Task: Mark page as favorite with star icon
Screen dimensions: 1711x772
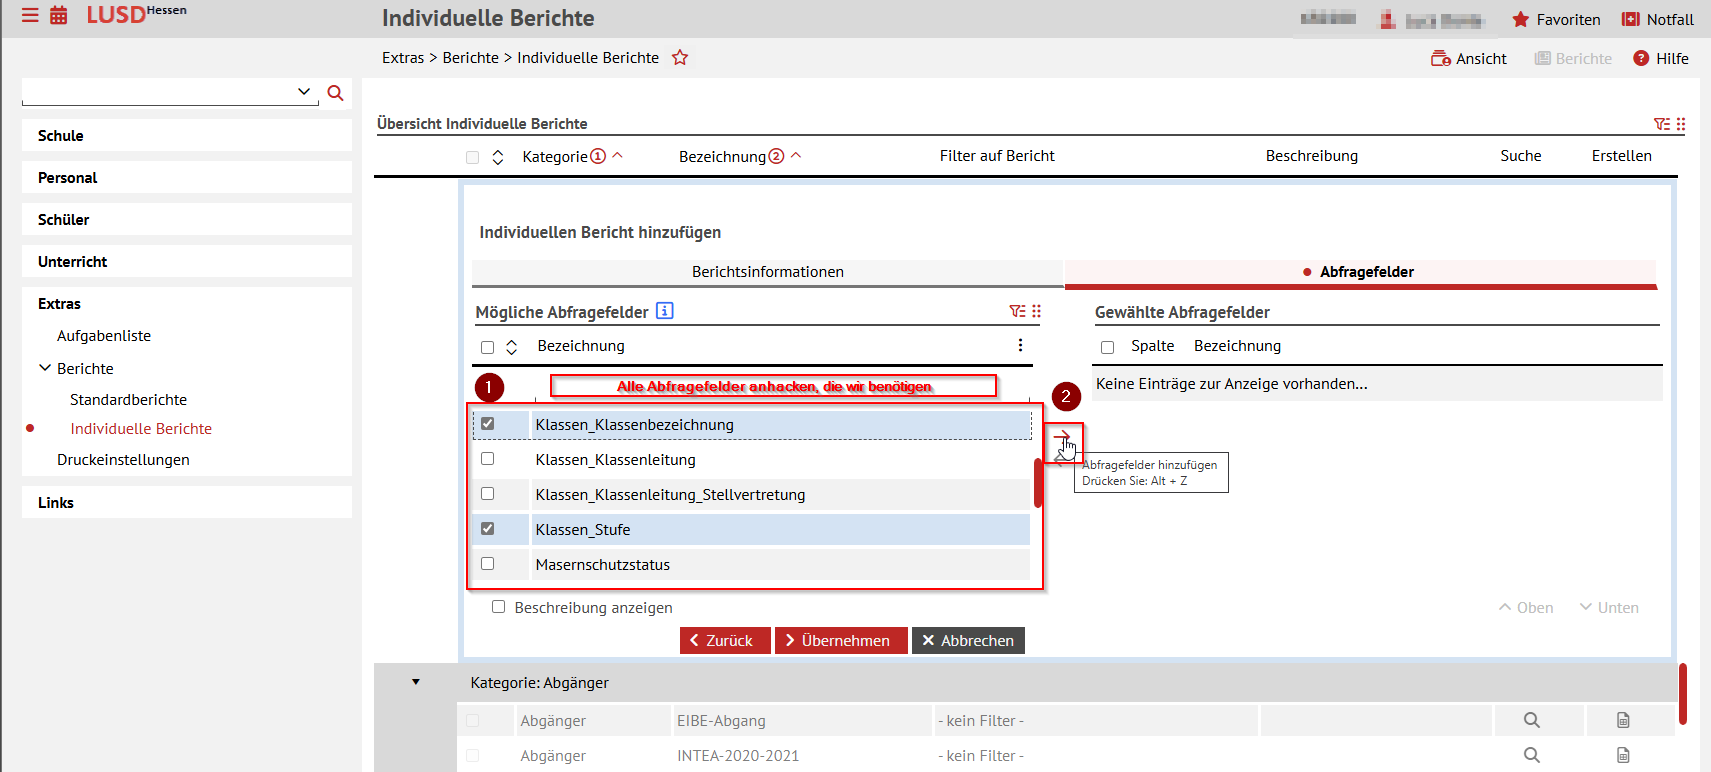Action: coord(680,58)
